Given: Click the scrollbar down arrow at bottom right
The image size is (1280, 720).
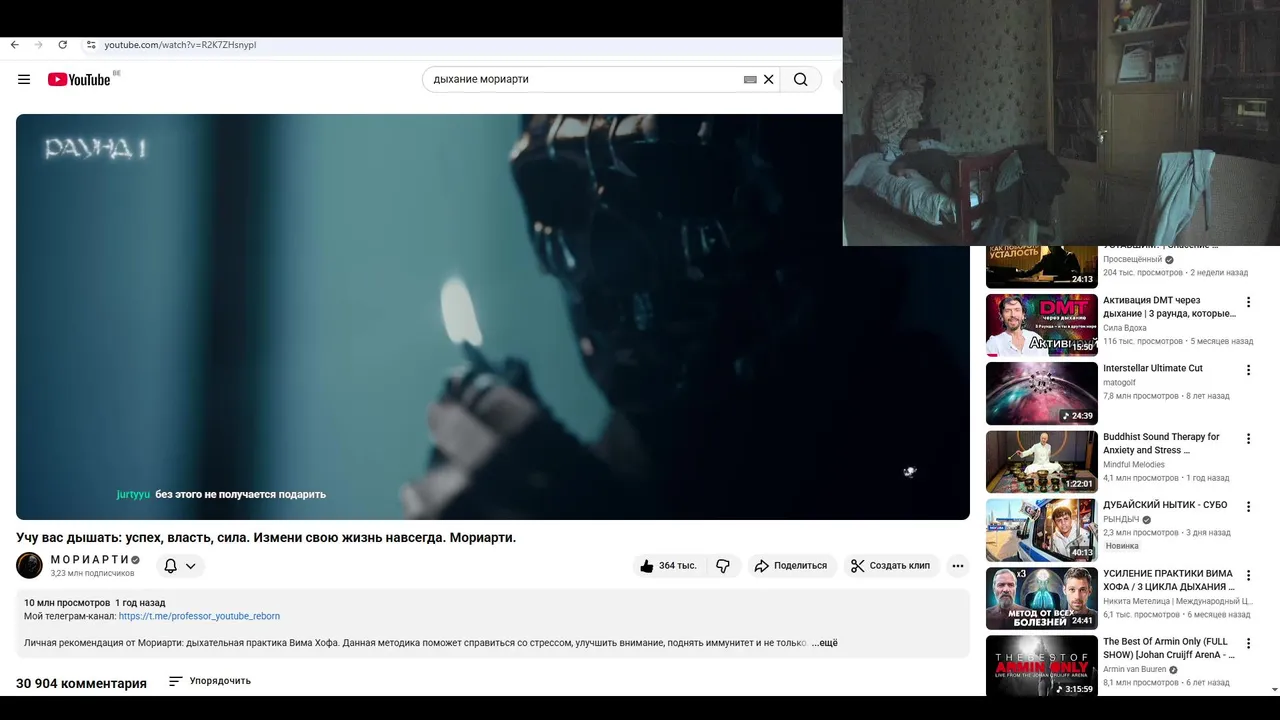Looking at the screenshot, I should [x=1274, y=690].
